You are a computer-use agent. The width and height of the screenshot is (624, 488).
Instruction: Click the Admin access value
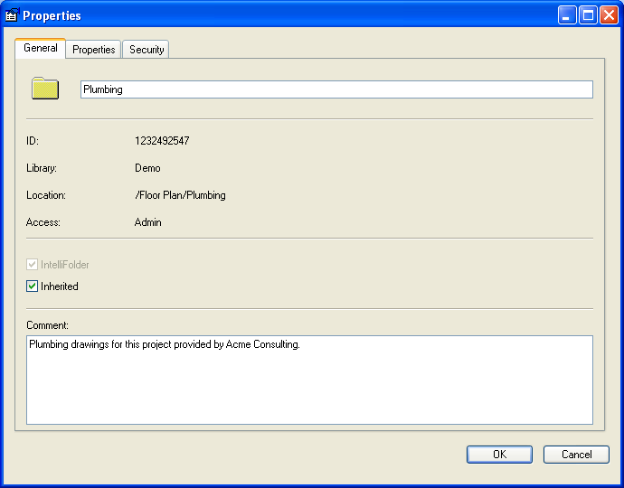tap(148, 222)
